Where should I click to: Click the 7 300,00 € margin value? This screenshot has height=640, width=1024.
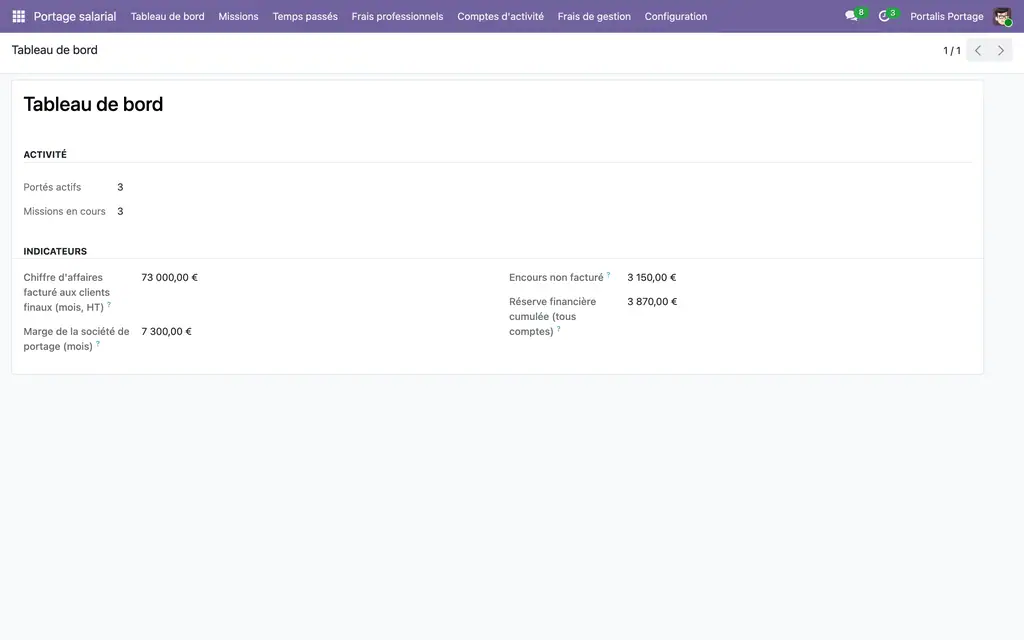pos(167,332)
